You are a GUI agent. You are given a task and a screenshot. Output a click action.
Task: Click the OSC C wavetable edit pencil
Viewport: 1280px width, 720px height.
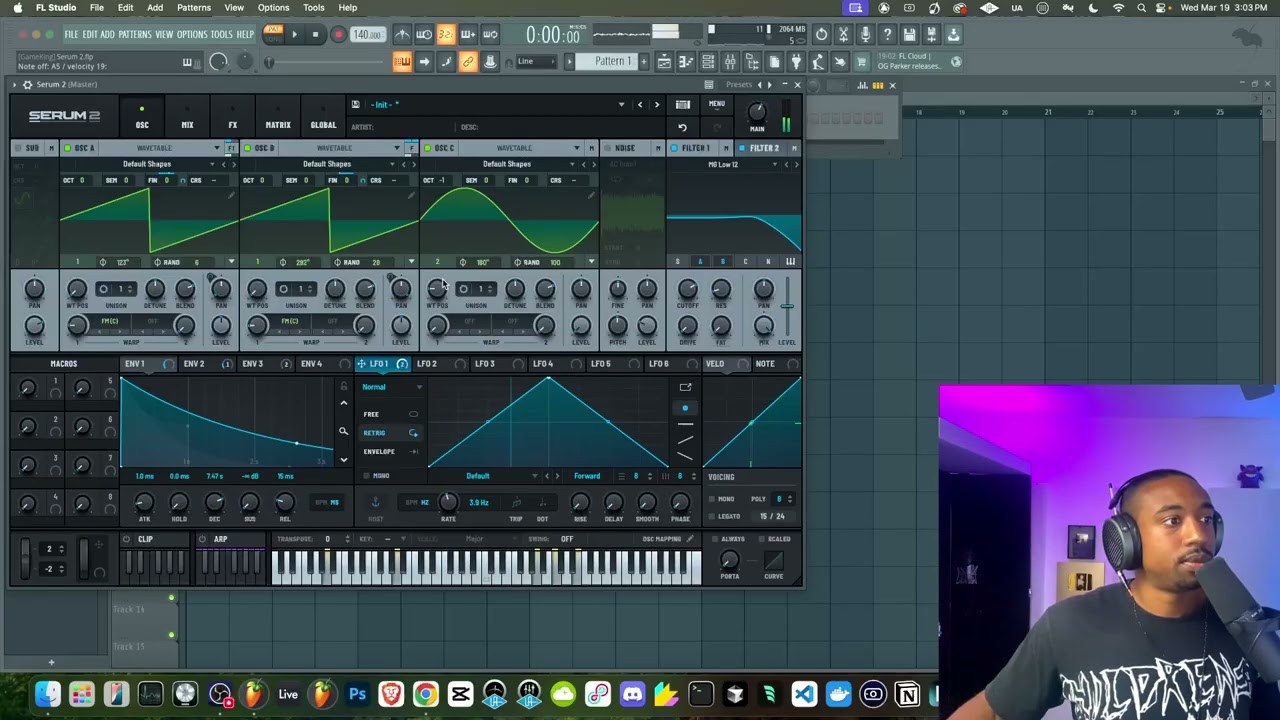click(x=591, y=195)
